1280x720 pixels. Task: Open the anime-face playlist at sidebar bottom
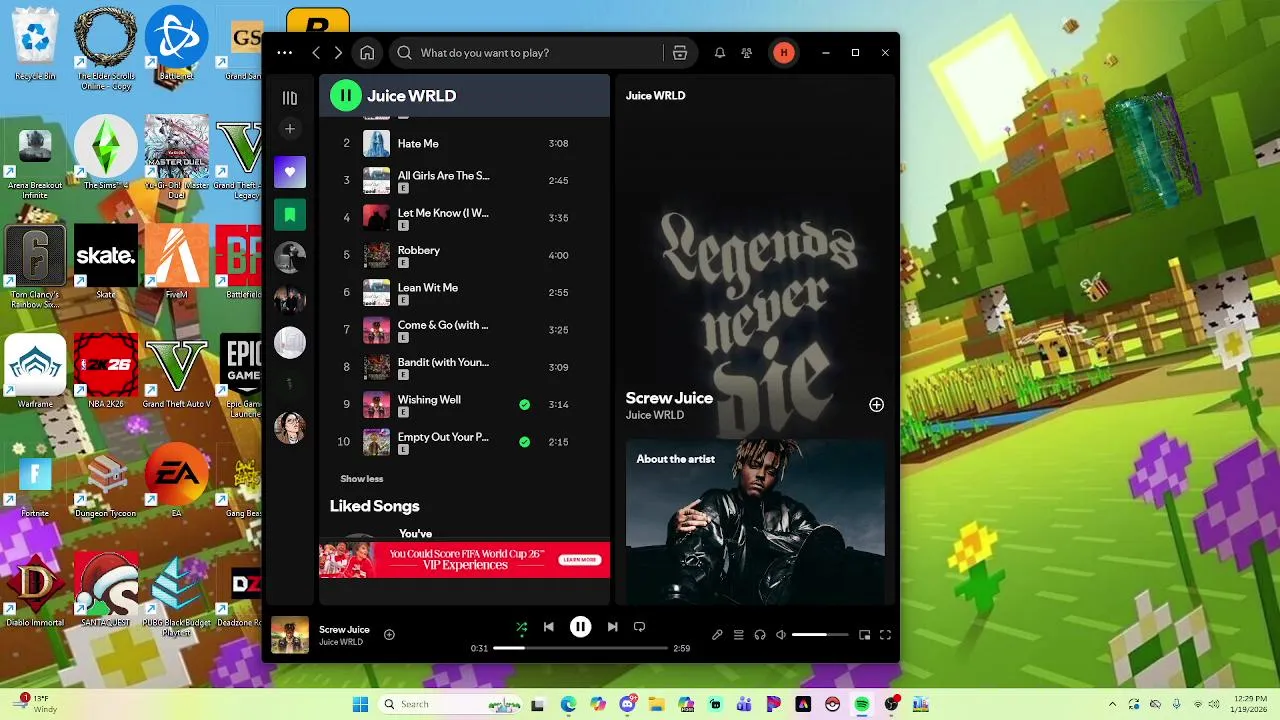[x=290, y=428]
